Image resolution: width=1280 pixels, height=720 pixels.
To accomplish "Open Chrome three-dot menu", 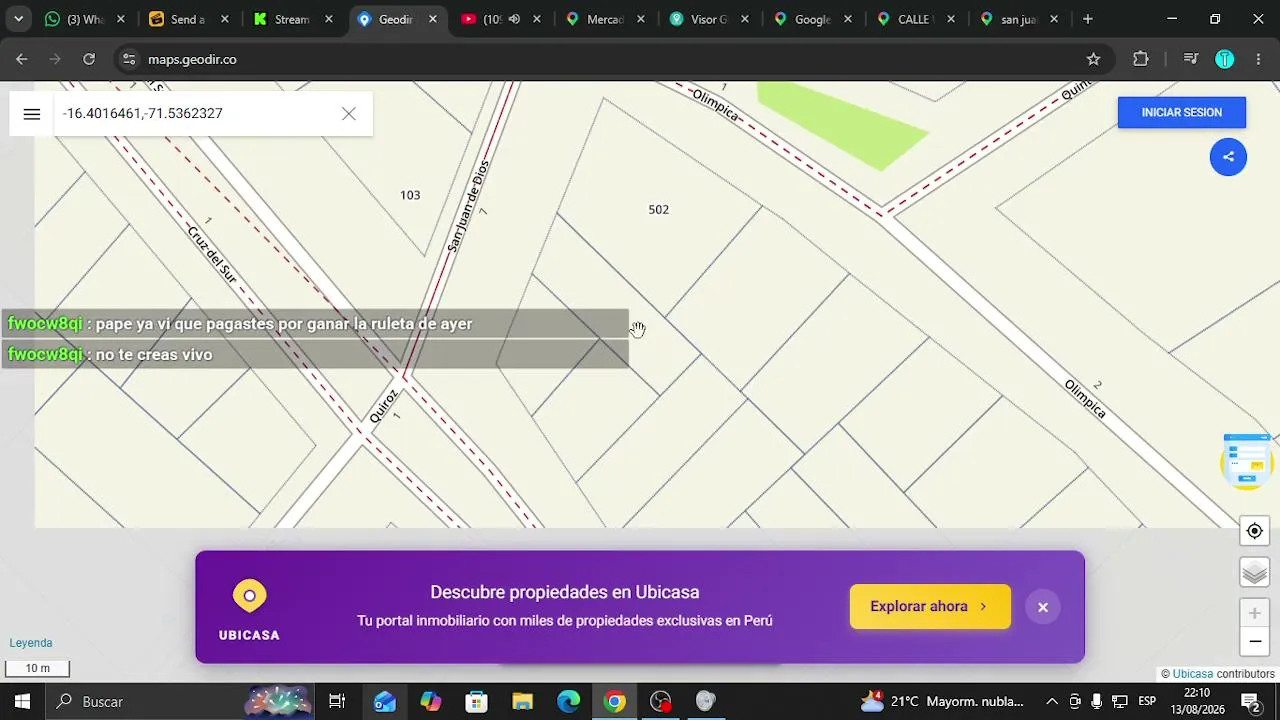I will click(x=1258, y=59).
